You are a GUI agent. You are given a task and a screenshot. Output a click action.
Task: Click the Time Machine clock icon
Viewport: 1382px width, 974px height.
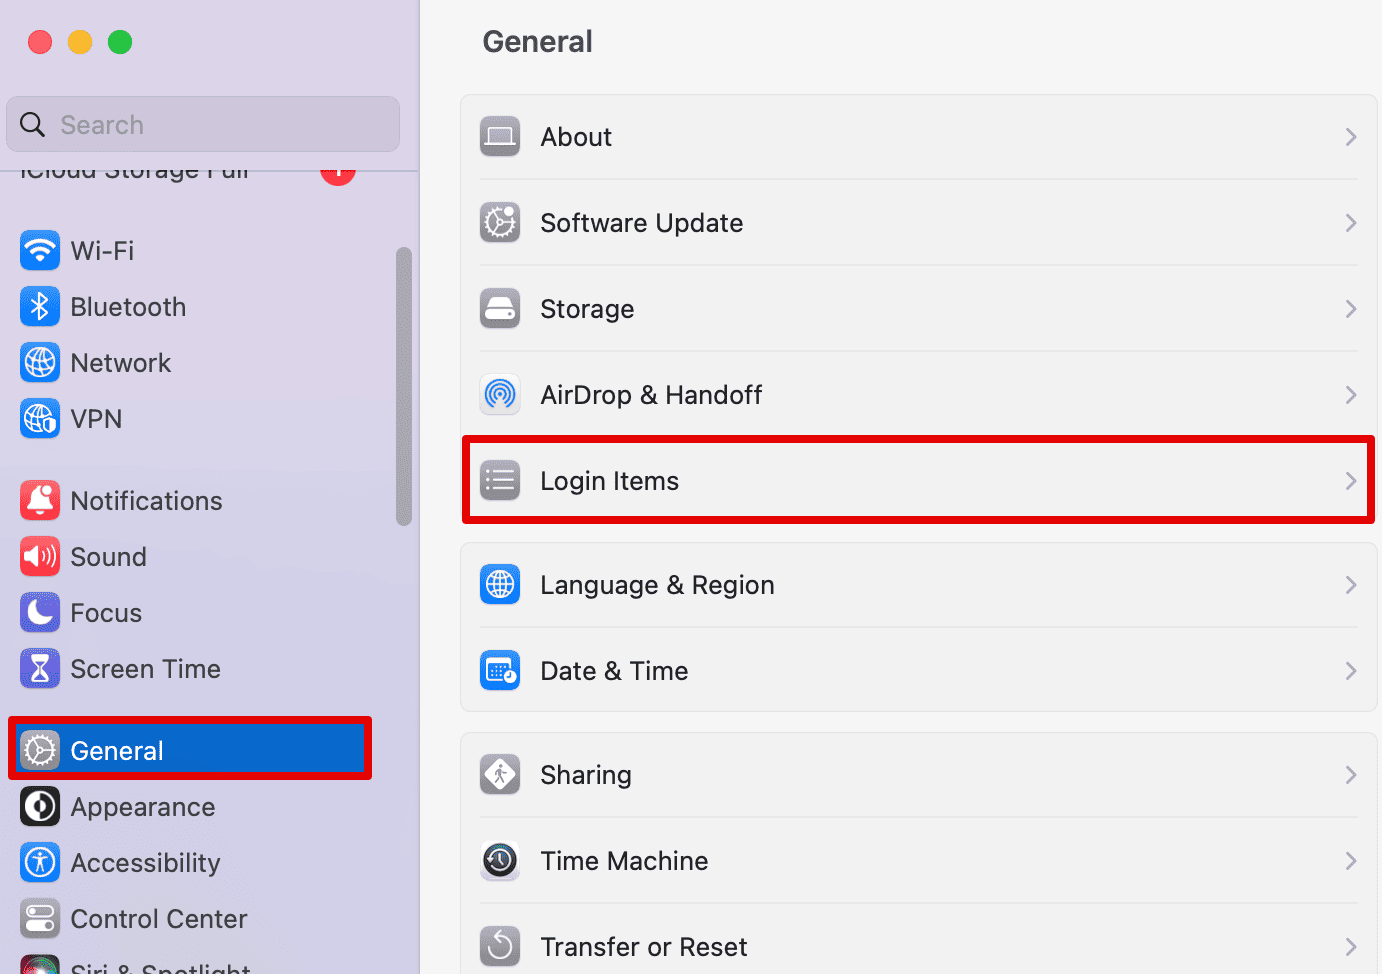point(500,861)
